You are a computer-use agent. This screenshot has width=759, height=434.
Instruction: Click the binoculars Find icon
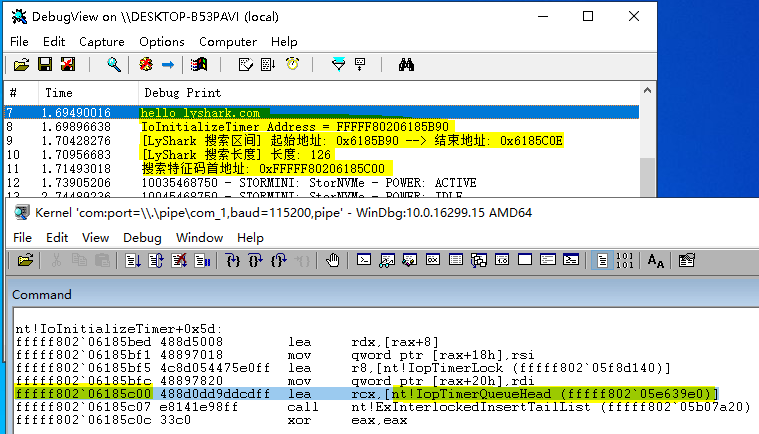pyautogui.click(x=406, y=64)
